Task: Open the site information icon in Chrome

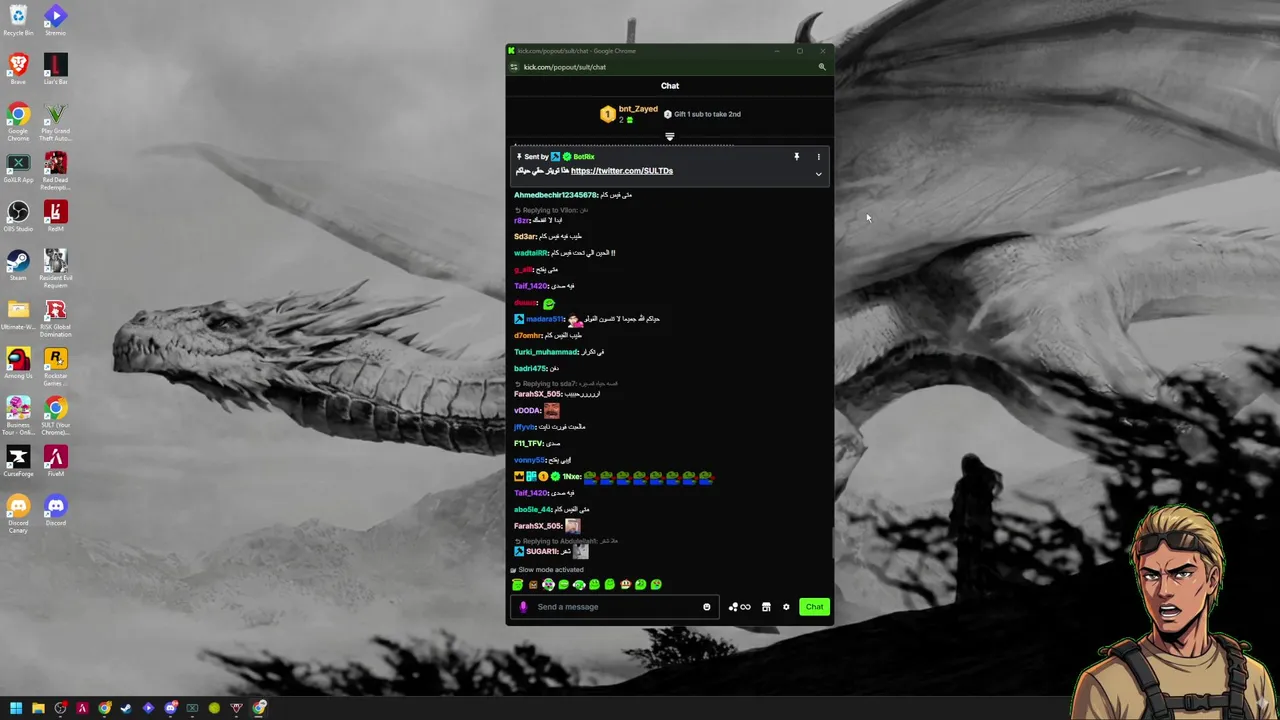Action: pyautogui.click(x=514, y=67)
